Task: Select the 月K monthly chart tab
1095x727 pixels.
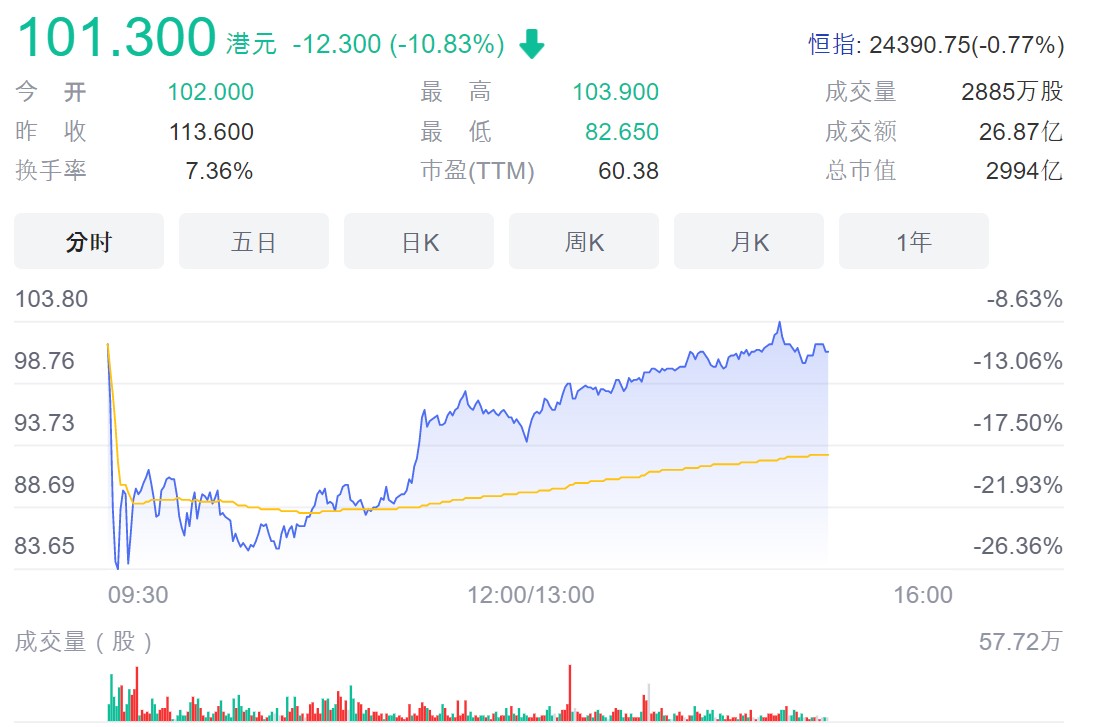Action: (x=749, y=241)
